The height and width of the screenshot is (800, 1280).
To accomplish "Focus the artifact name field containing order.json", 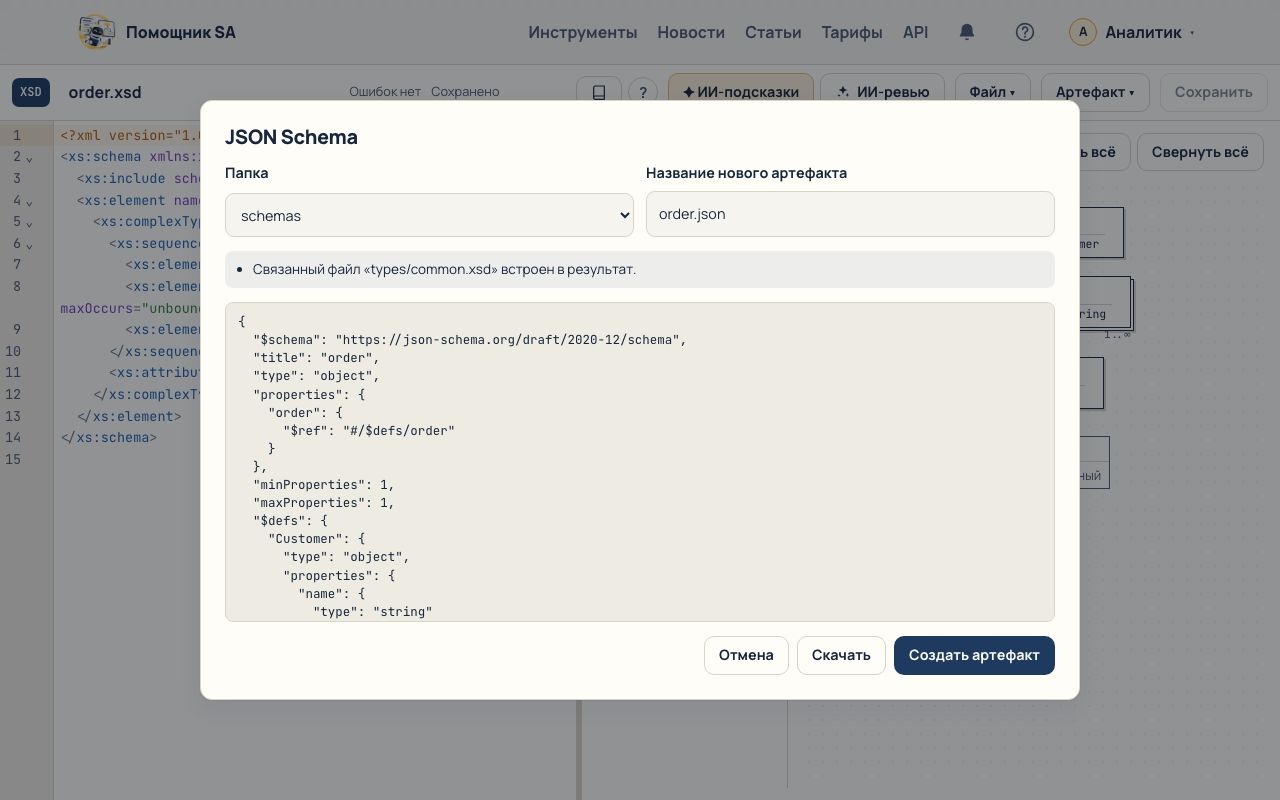I will click(x=850, y=214).
